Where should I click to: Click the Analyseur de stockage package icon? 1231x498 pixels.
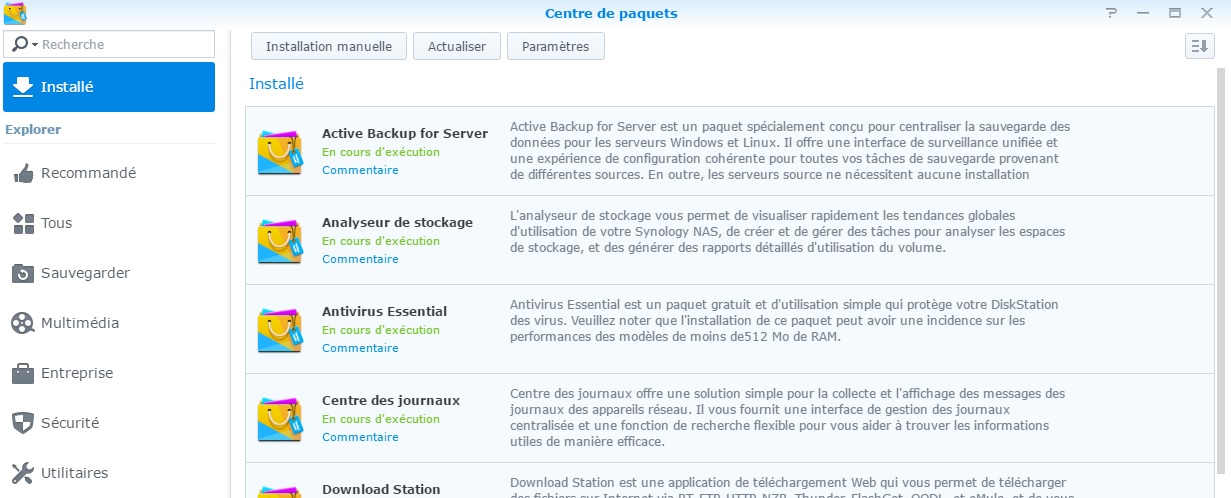point(280,240)
